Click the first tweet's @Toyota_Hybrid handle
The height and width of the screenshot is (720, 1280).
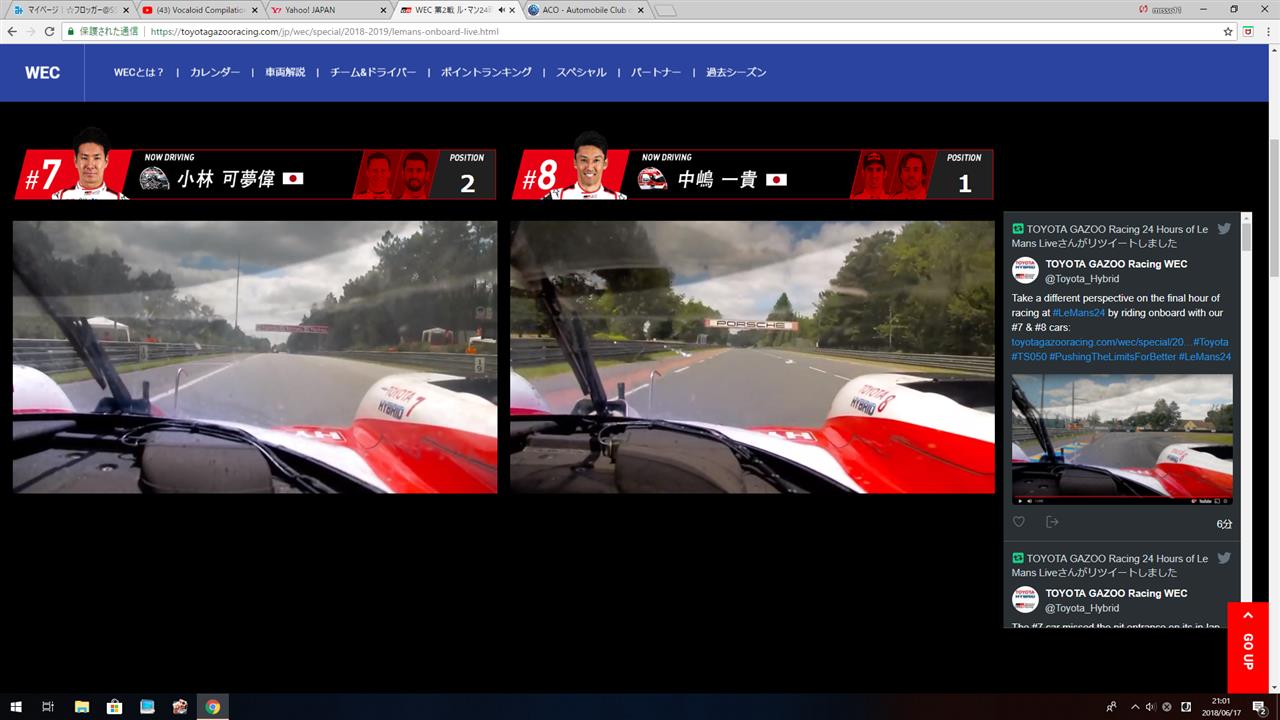[x=1082, y=279]
